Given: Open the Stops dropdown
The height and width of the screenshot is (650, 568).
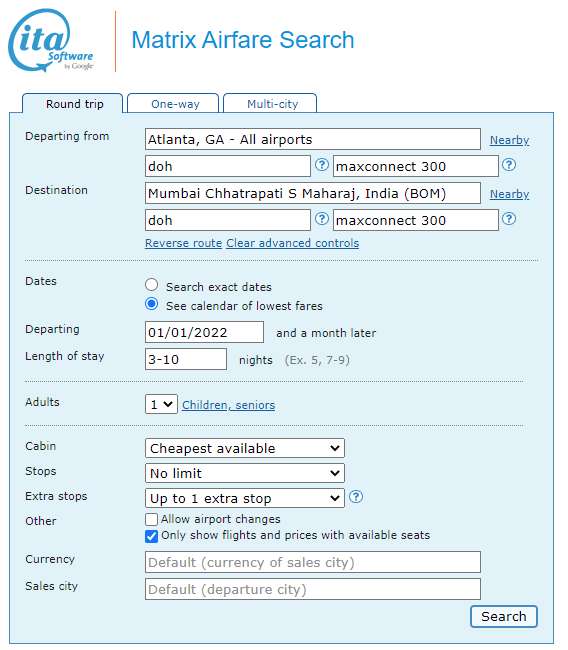Looking at the screenshot, I should [245, 473].
